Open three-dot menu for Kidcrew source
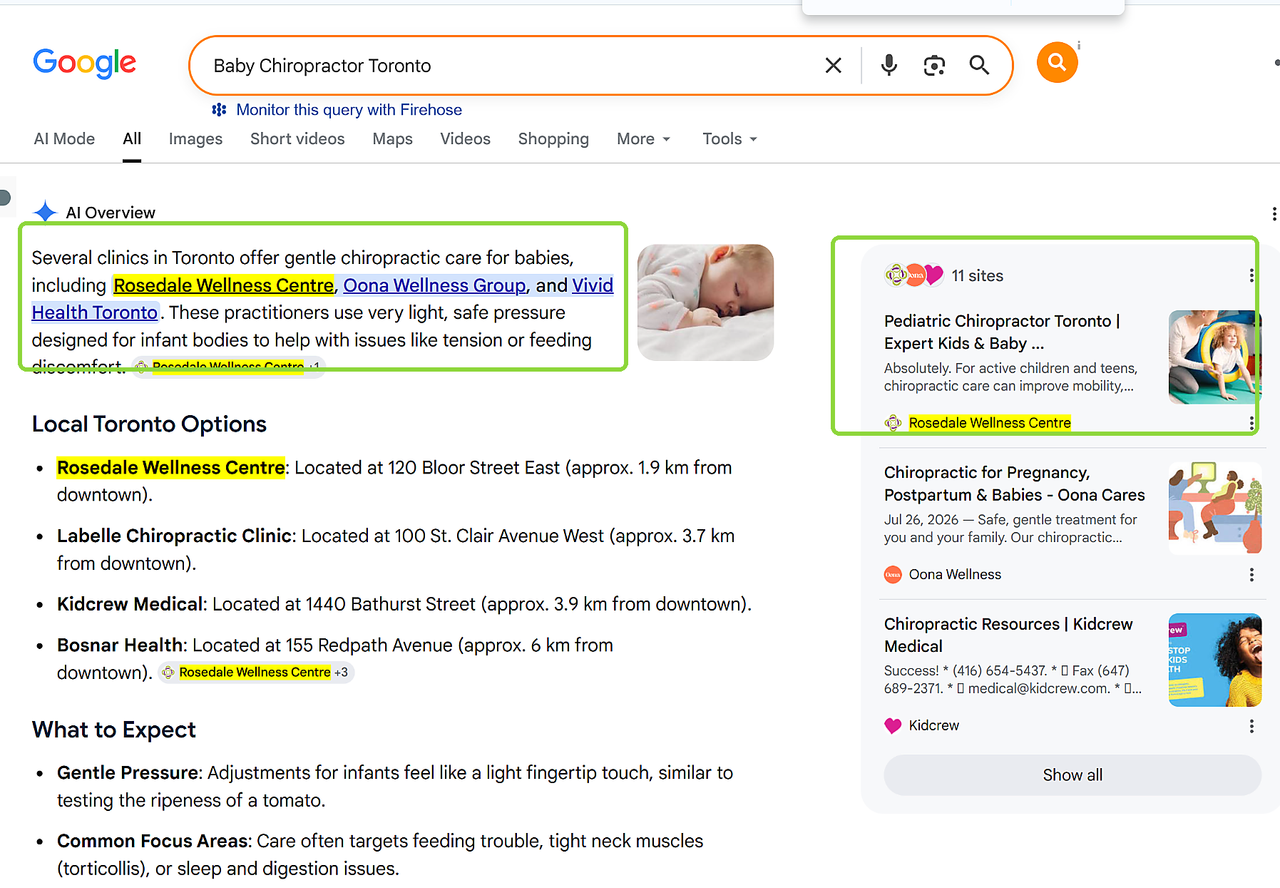This screenshot has height=888, width=1280. point(1251,727)
